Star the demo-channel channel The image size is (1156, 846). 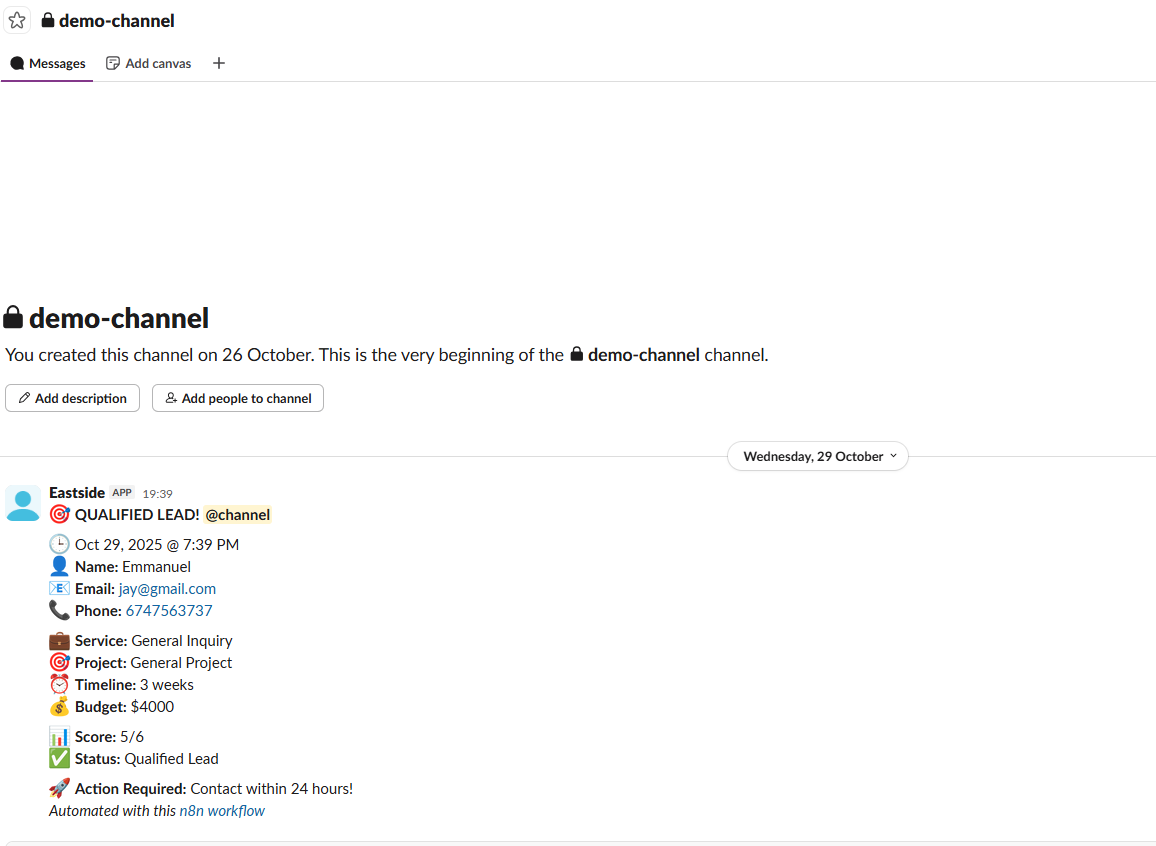point(17,21)
